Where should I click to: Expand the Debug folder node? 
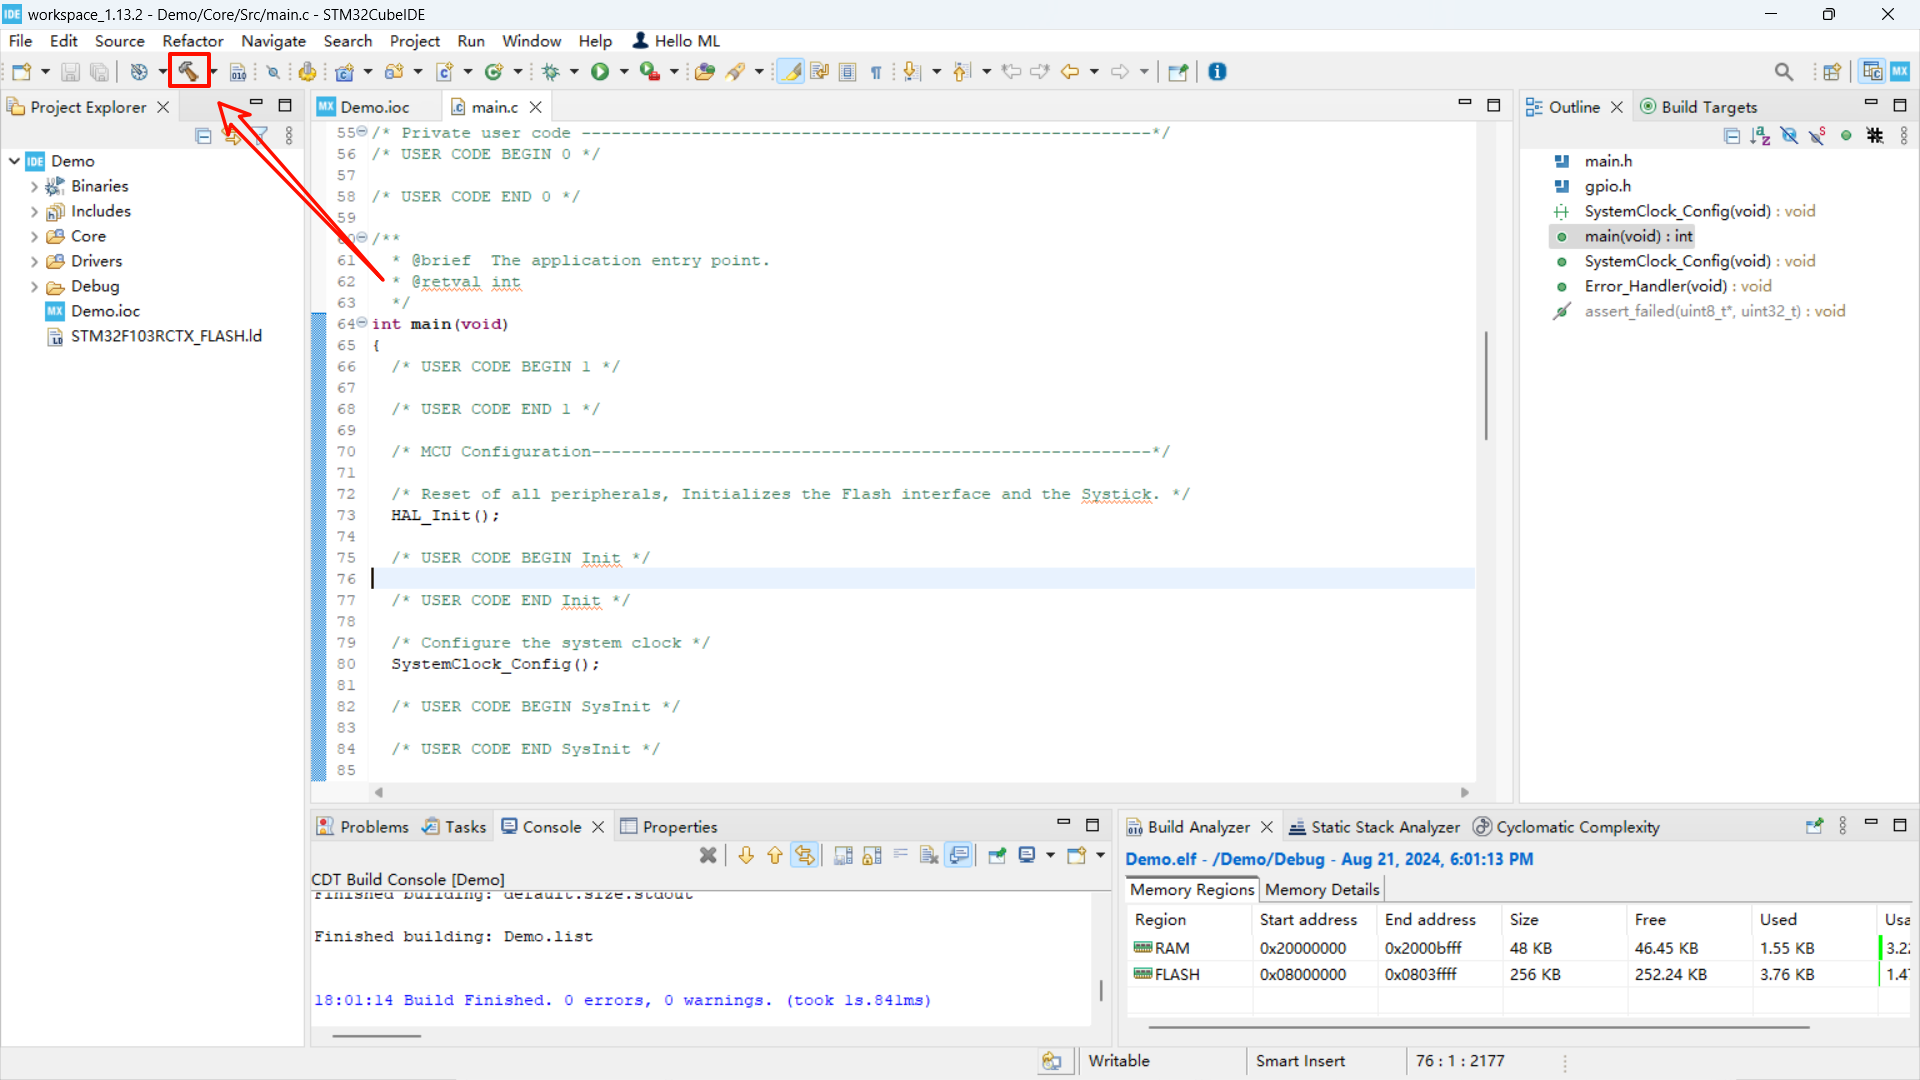(x=34, y=286)
